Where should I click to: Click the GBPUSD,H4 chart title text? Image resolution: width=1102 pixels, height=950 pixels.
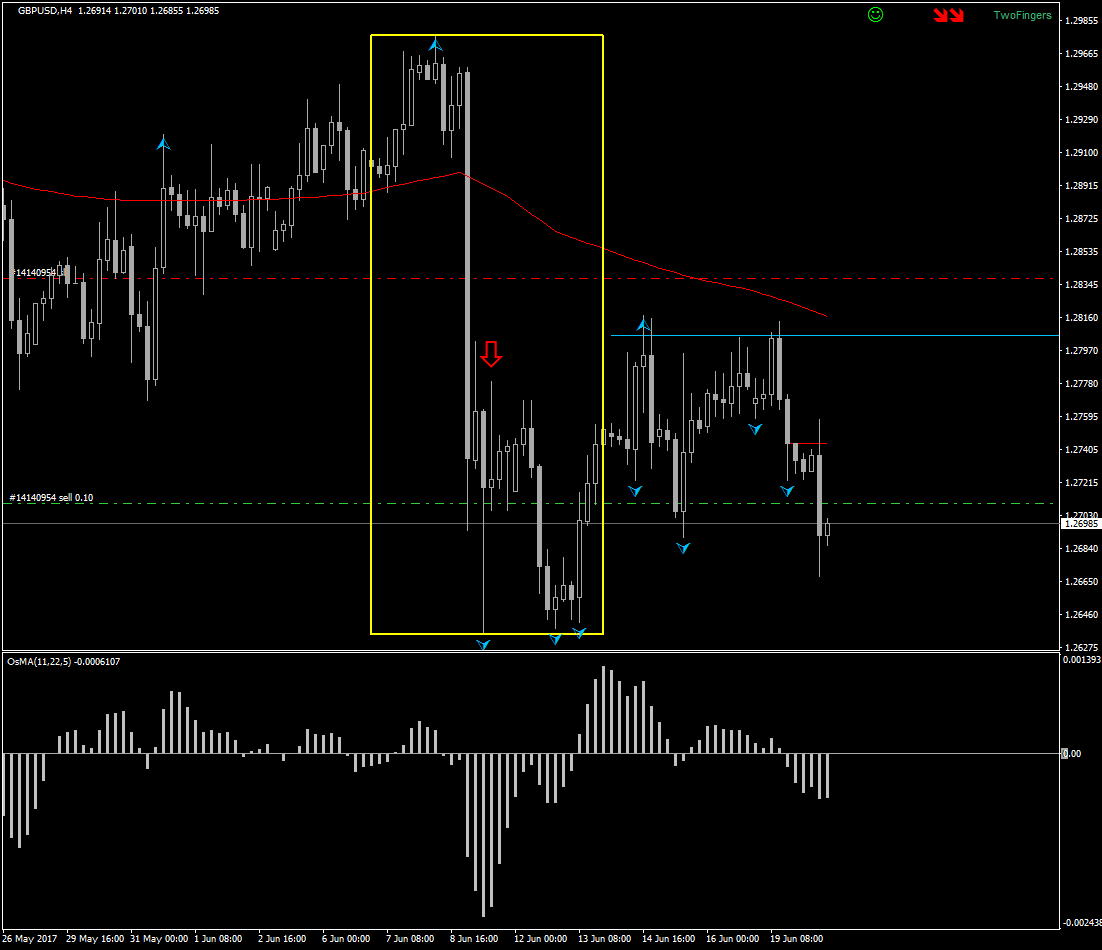(x=45, y=11)
